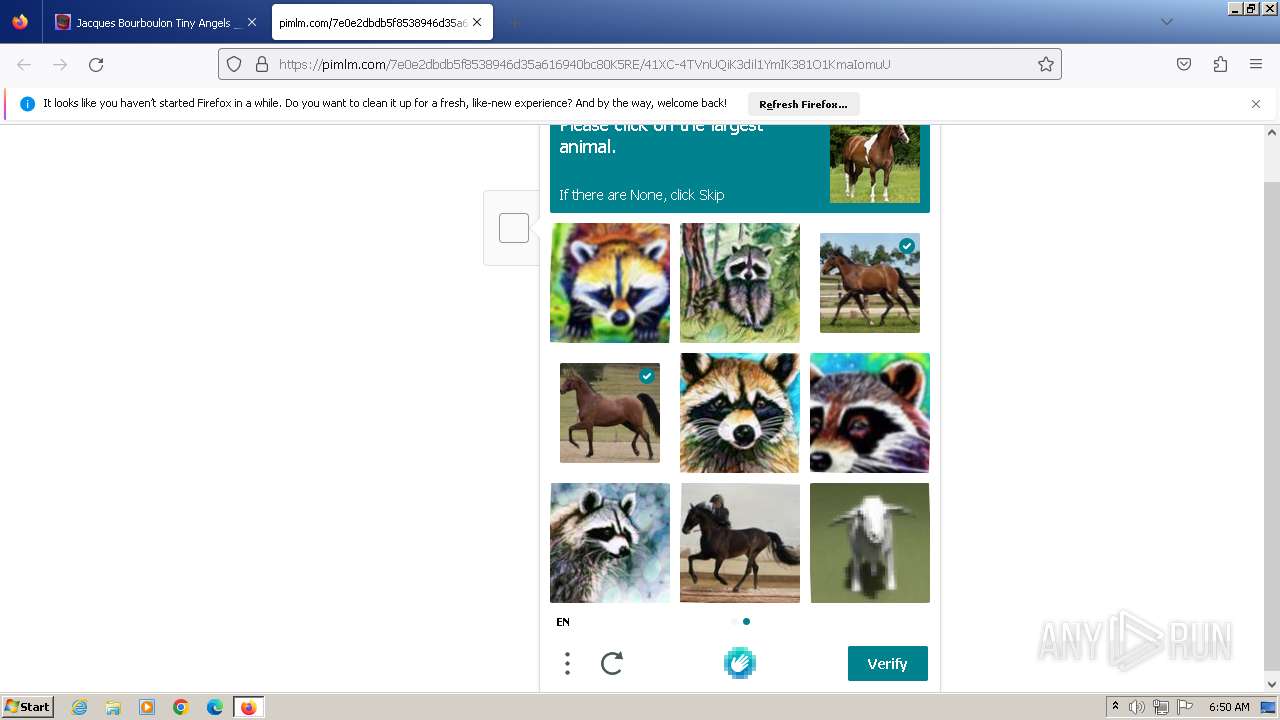Click the Firefox logo icon
Image resolution: width=1280 pixels, height=720 pixels.
20,22
